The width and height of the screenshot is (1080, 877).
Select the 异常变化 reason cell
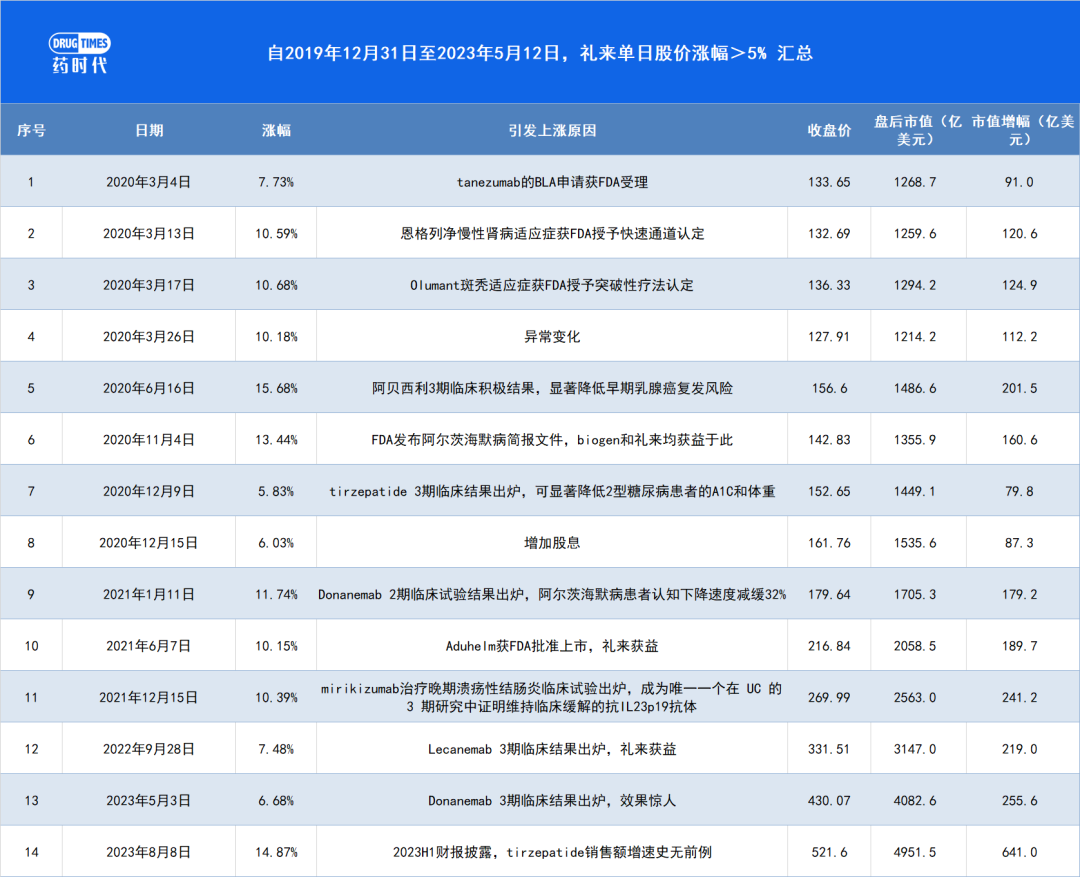552,337
